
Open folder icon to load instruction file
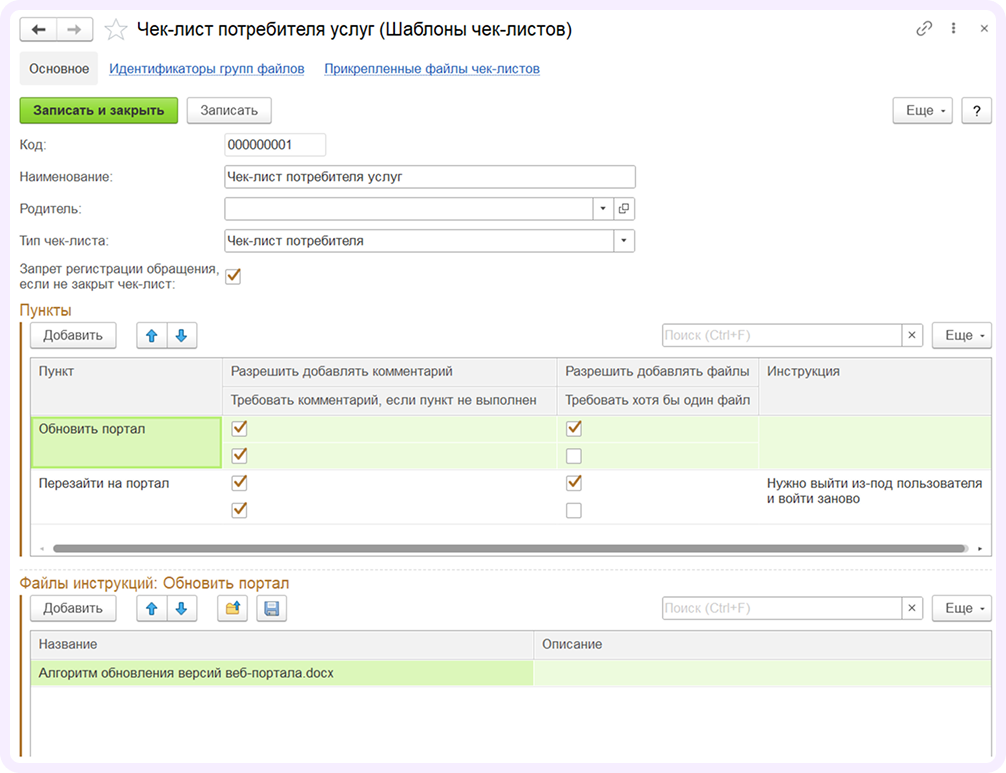(231, 607)
